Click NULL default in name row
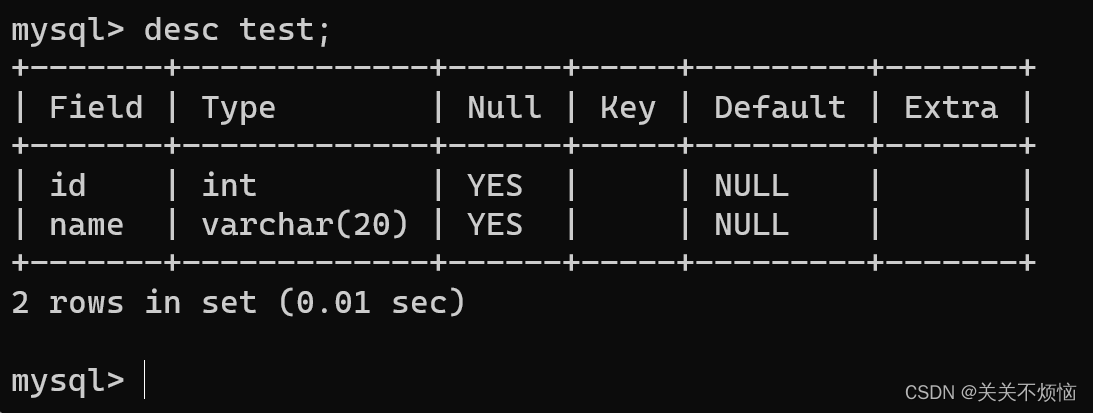This screenshot has height=413, width=1093. coord(751,225)
